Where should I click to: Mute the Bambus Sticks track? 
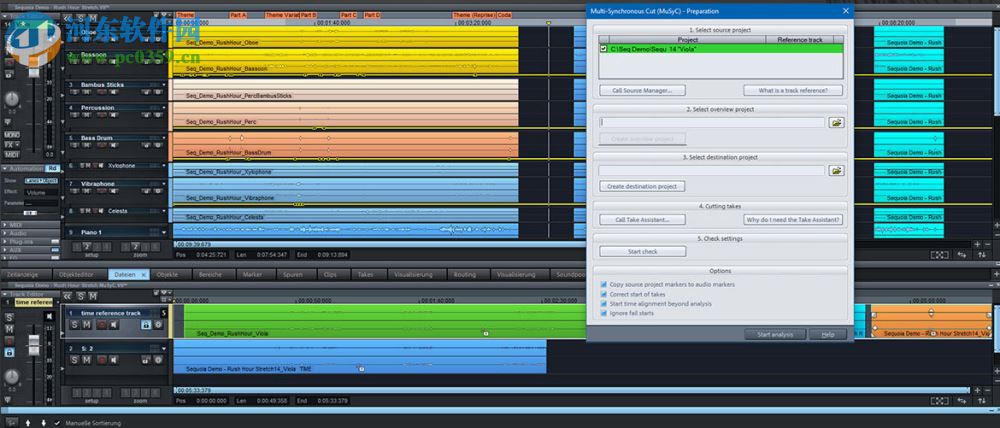point(87,92)
